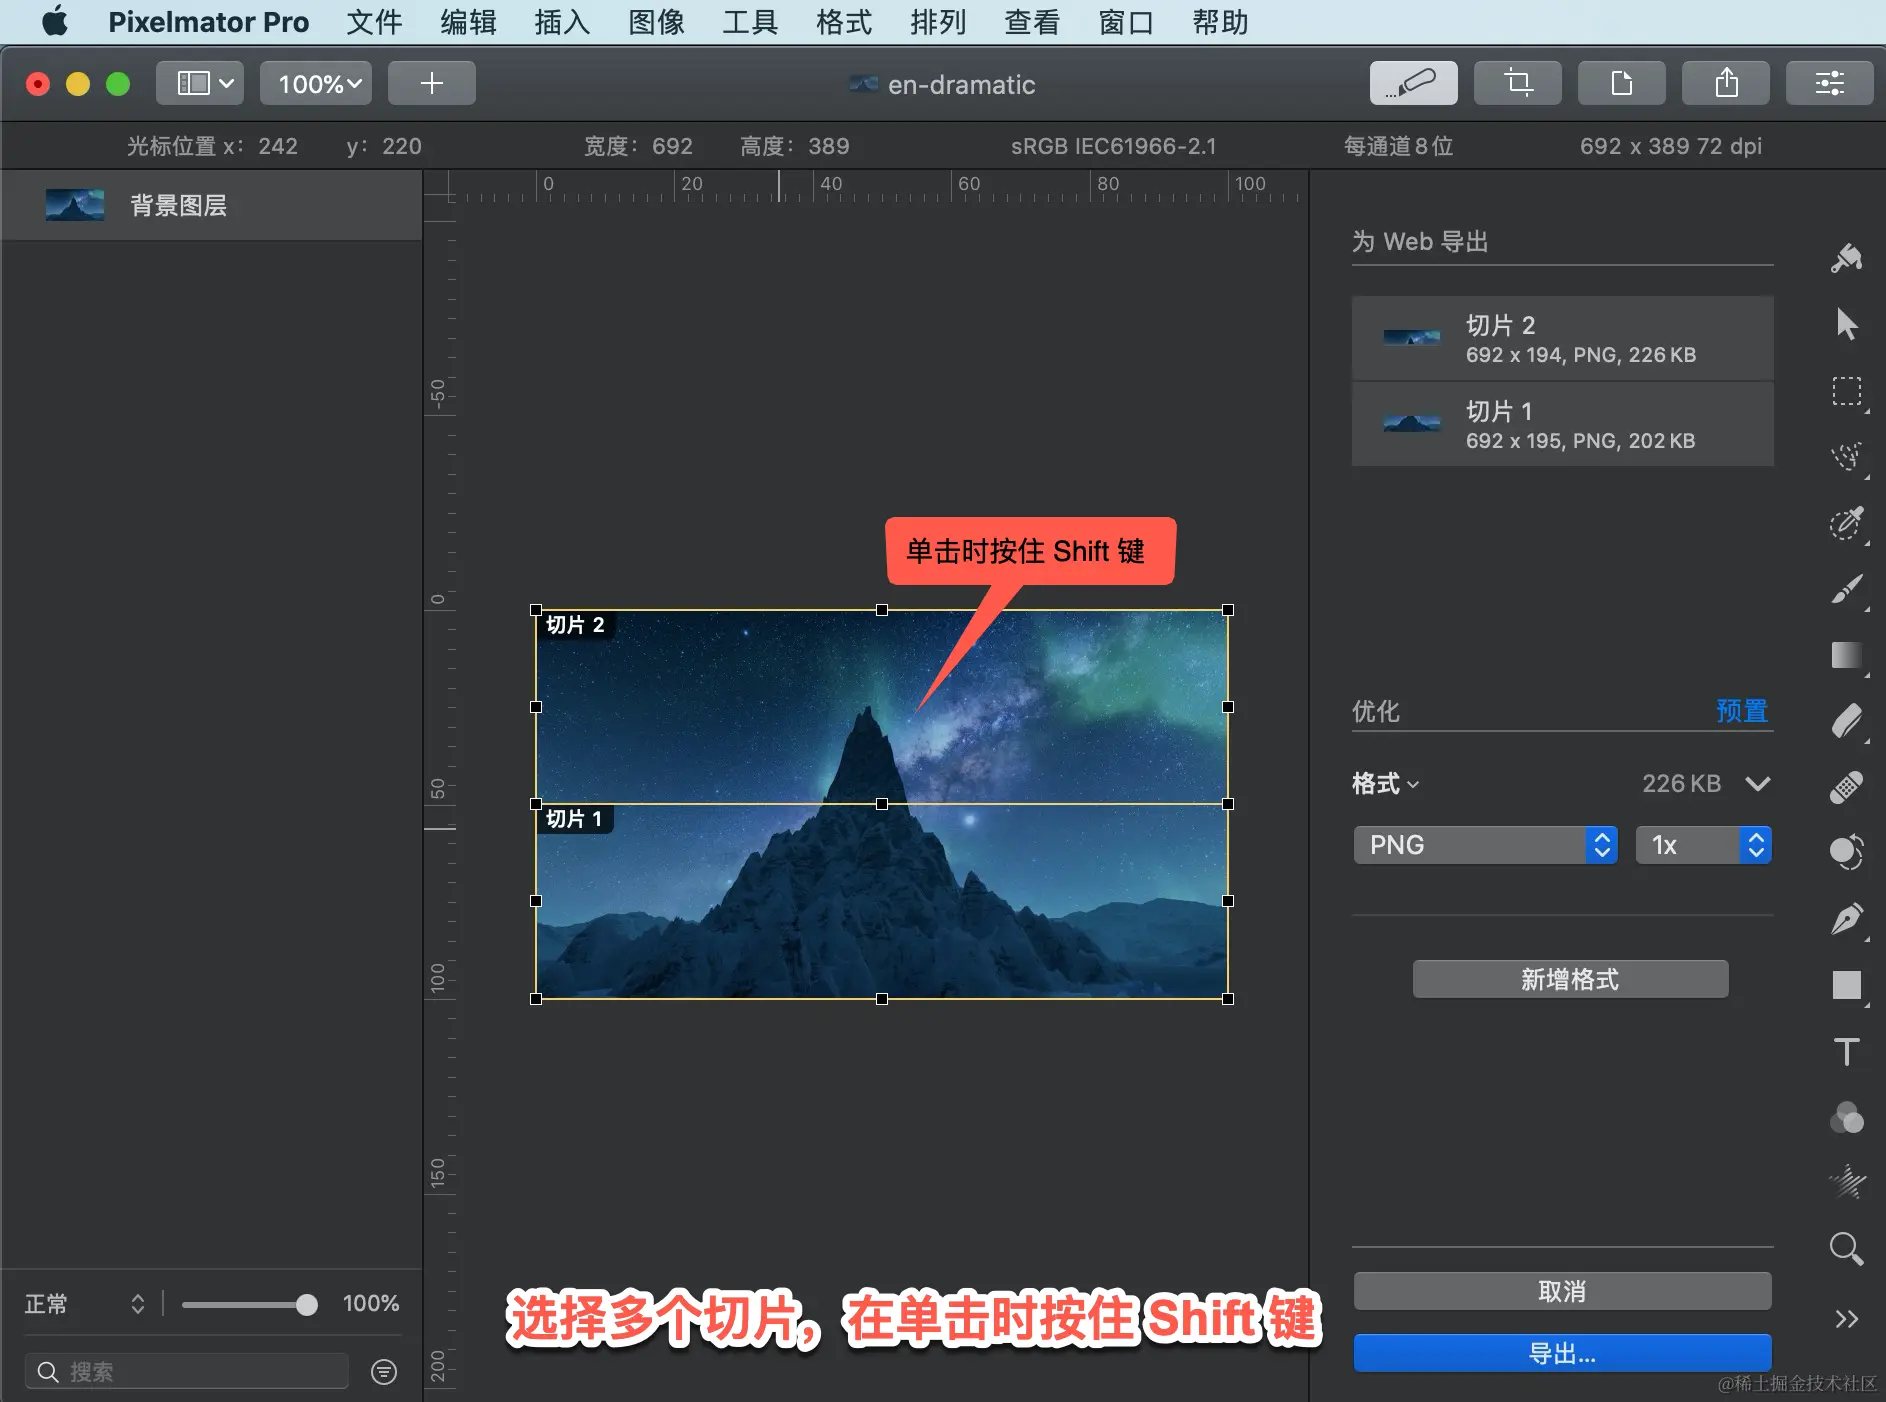Select the 背景图层 layer

click(211, 205)
